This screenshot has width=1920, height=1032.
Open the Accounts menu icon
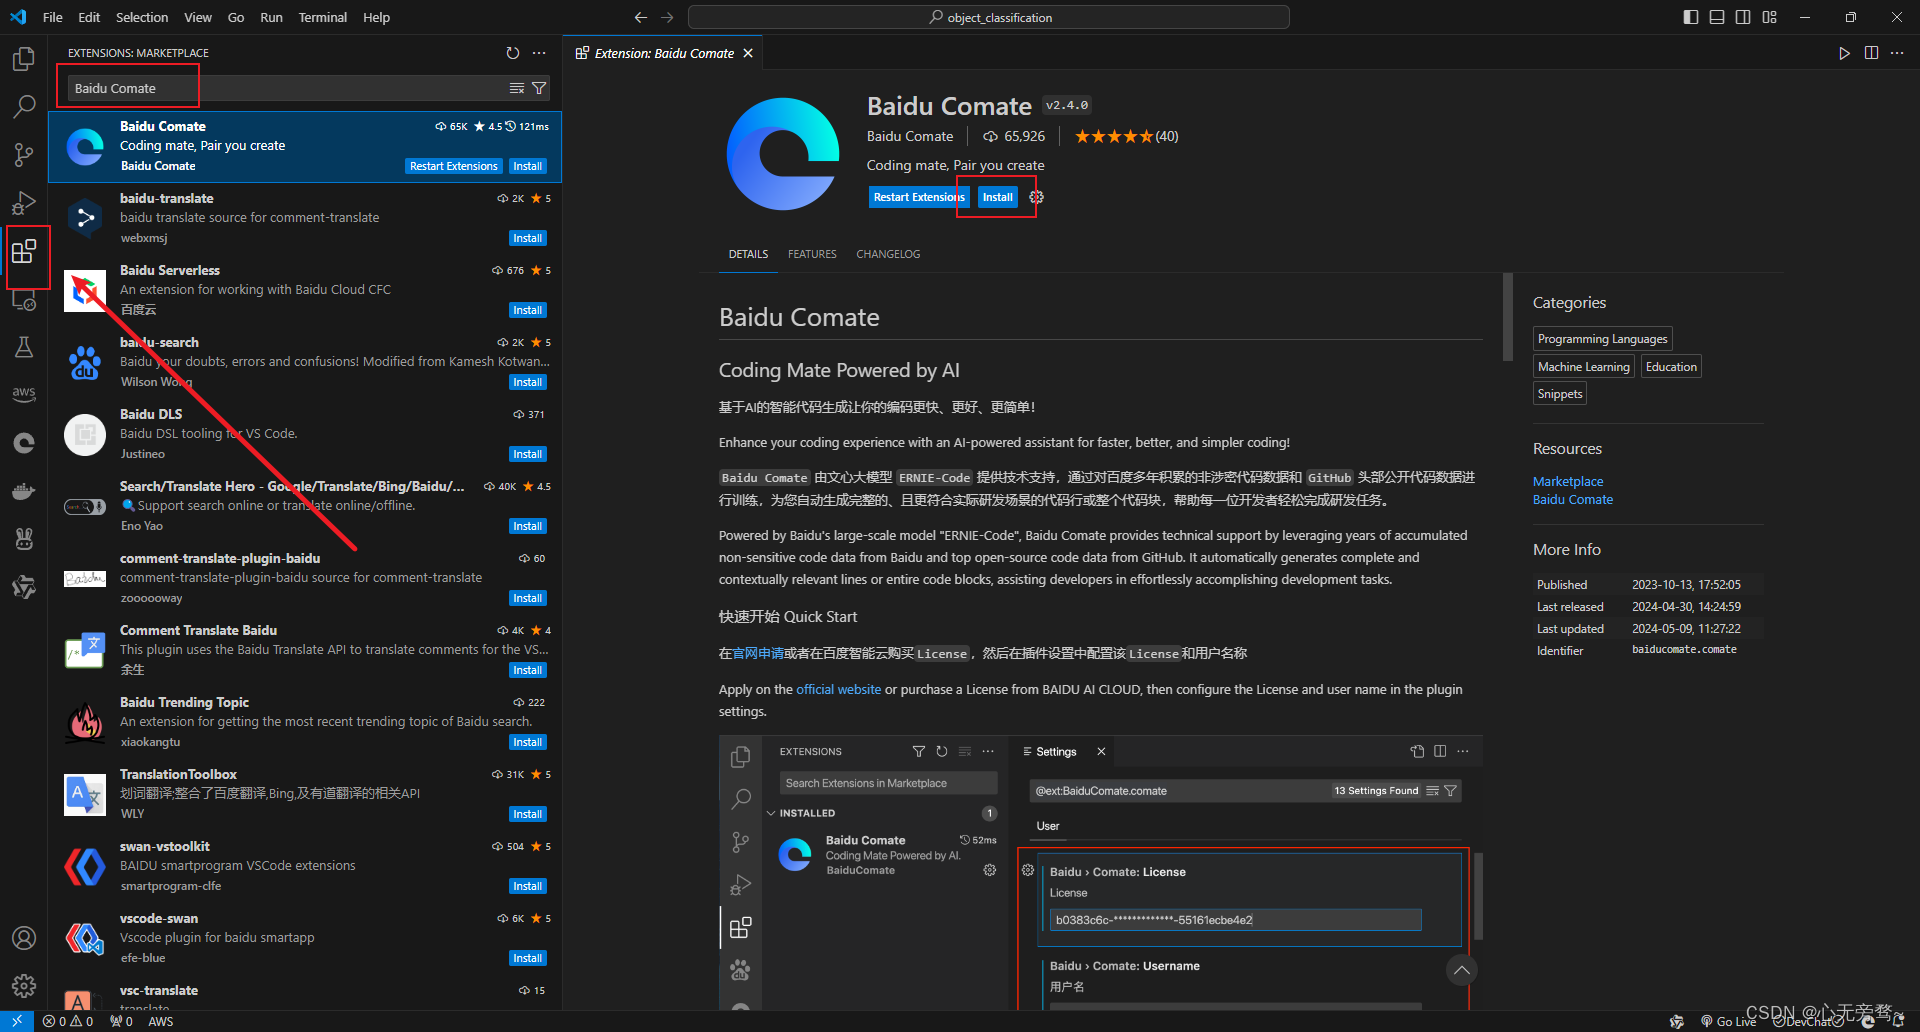pos(24,938)
